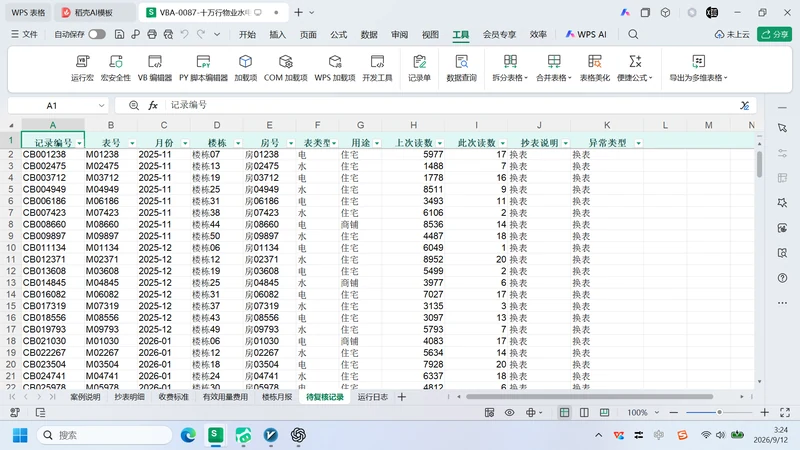The width and height of the screenshot is (800, 450).
Task: Click the print icon in quick toolbar
Action: point(152,34)
